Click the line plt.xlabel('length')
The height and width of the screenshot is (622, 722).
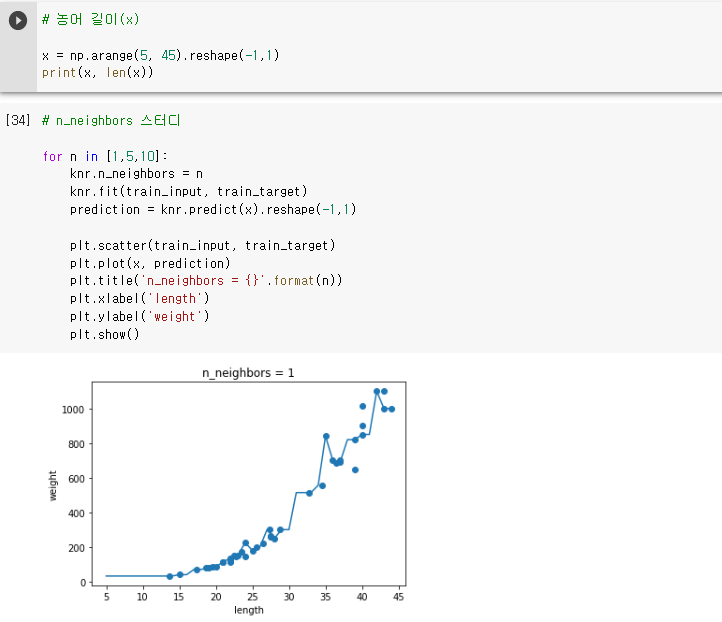coord(140,299)
